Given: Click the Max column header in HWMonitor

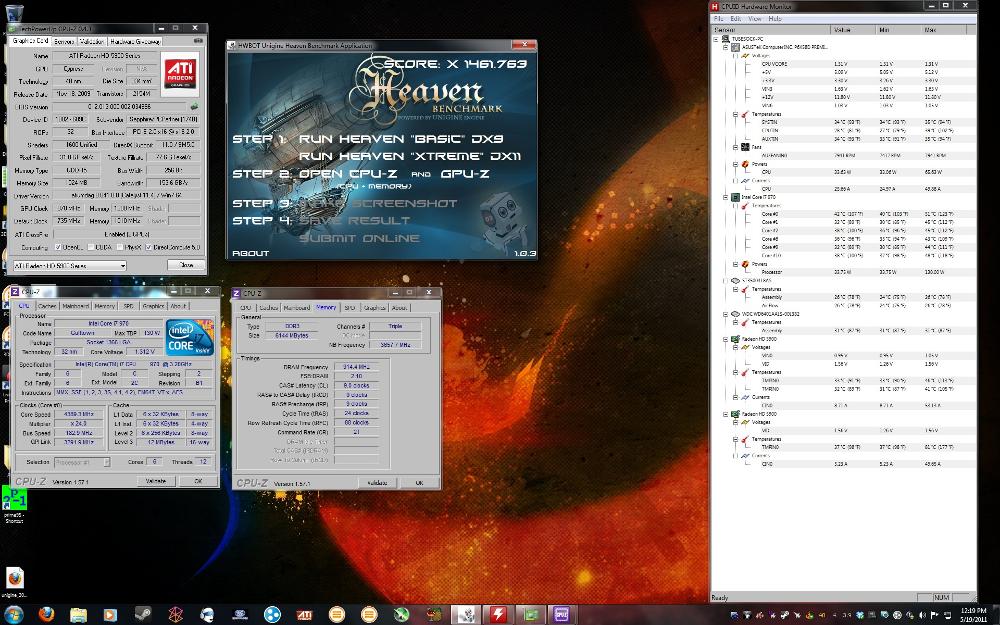Looking at the screenshot, I should pyautogui.click(x=946, y=30).
